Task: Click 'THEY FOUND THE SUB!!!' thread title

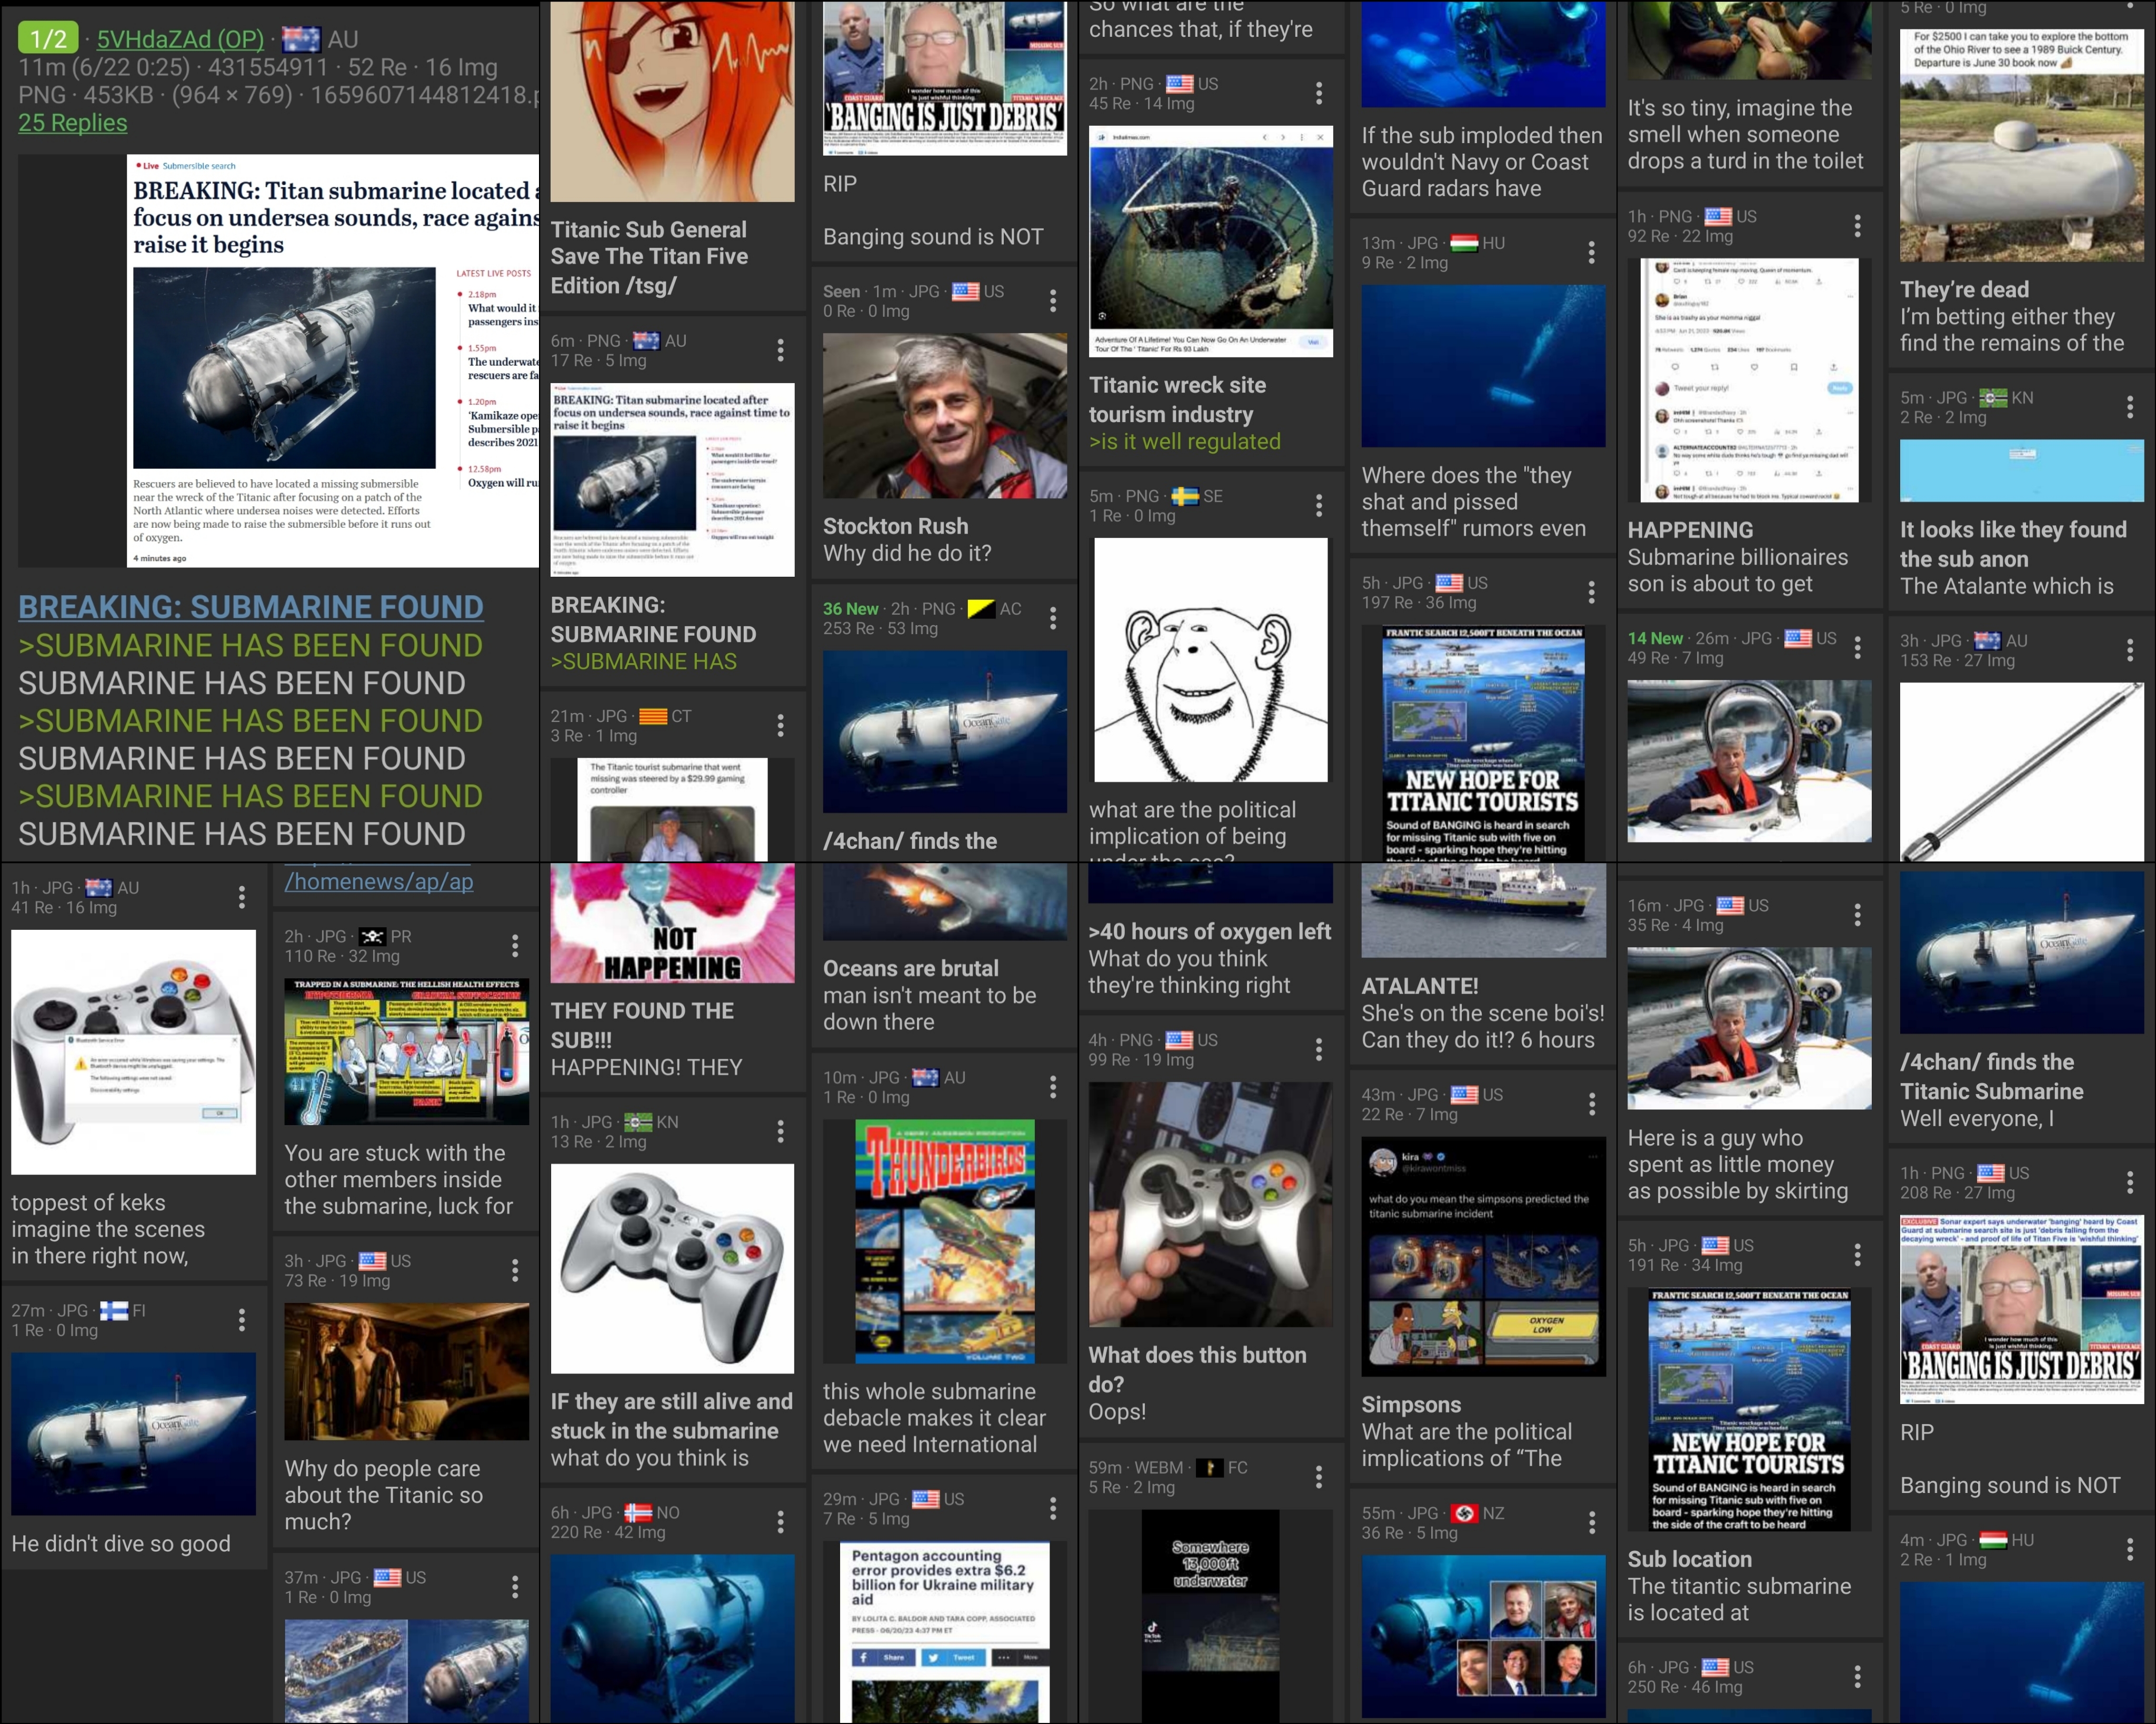Action: [642, 1025]
